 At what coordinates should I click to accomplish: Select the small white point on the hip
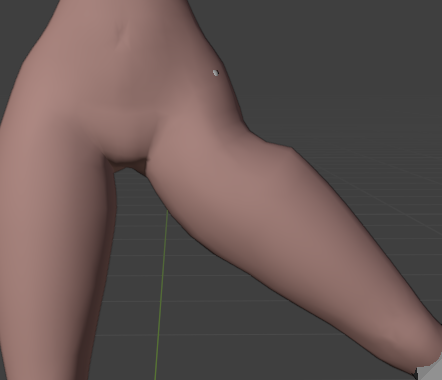pos(216,73)
